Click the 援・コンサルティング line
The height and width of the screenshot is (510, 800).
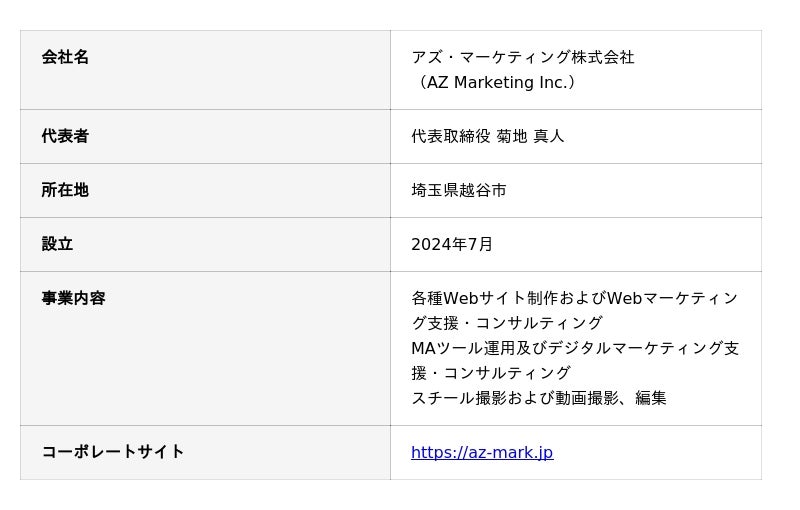[x=491, y=373]
